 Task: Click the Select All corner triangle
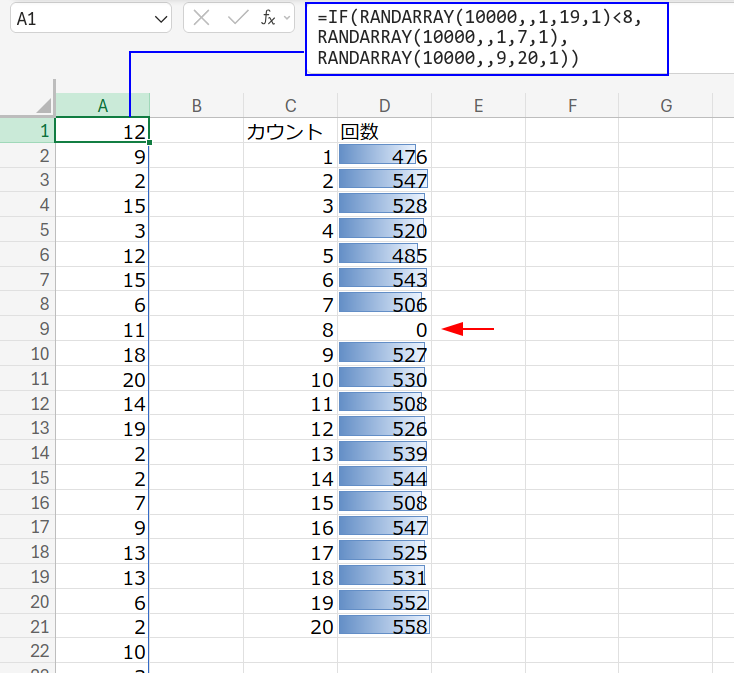(43, 106)
